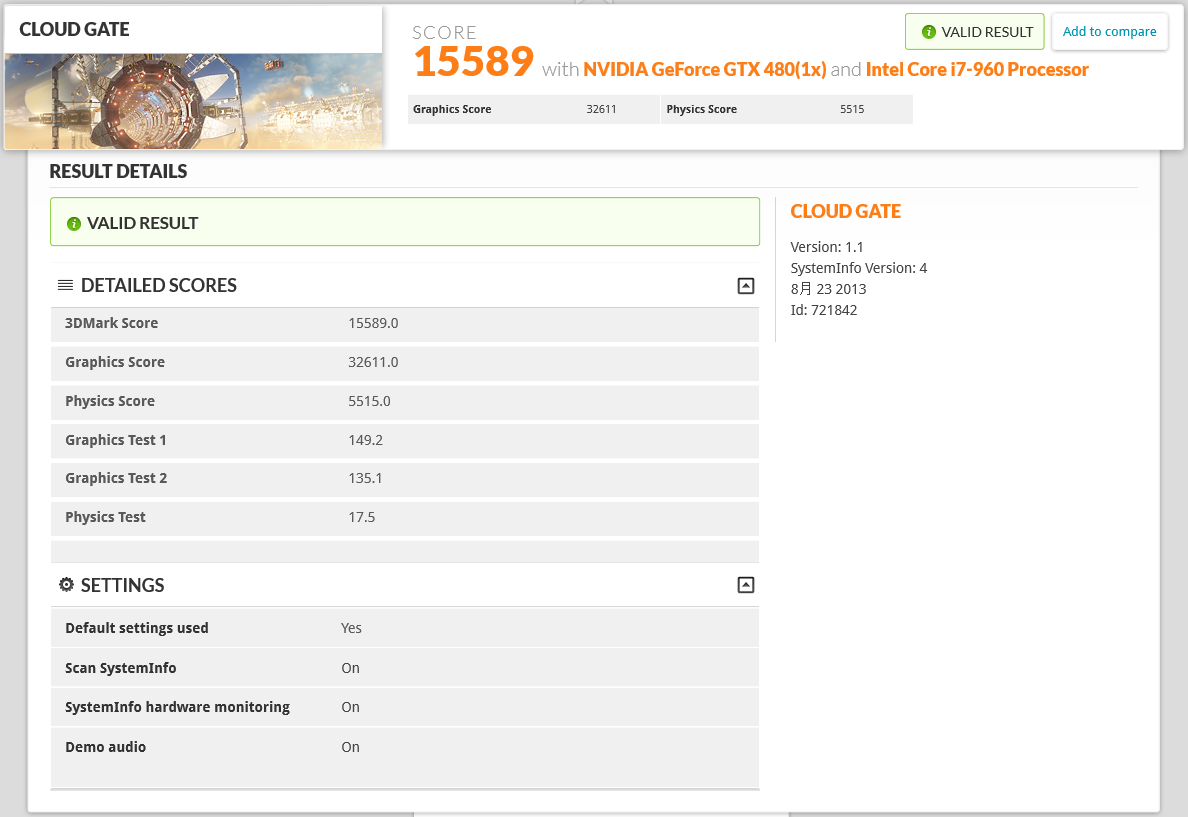Click the header Graphics Score 32611 cell
This screenshot has height=817, width=1188.
(x=533, y=109)
